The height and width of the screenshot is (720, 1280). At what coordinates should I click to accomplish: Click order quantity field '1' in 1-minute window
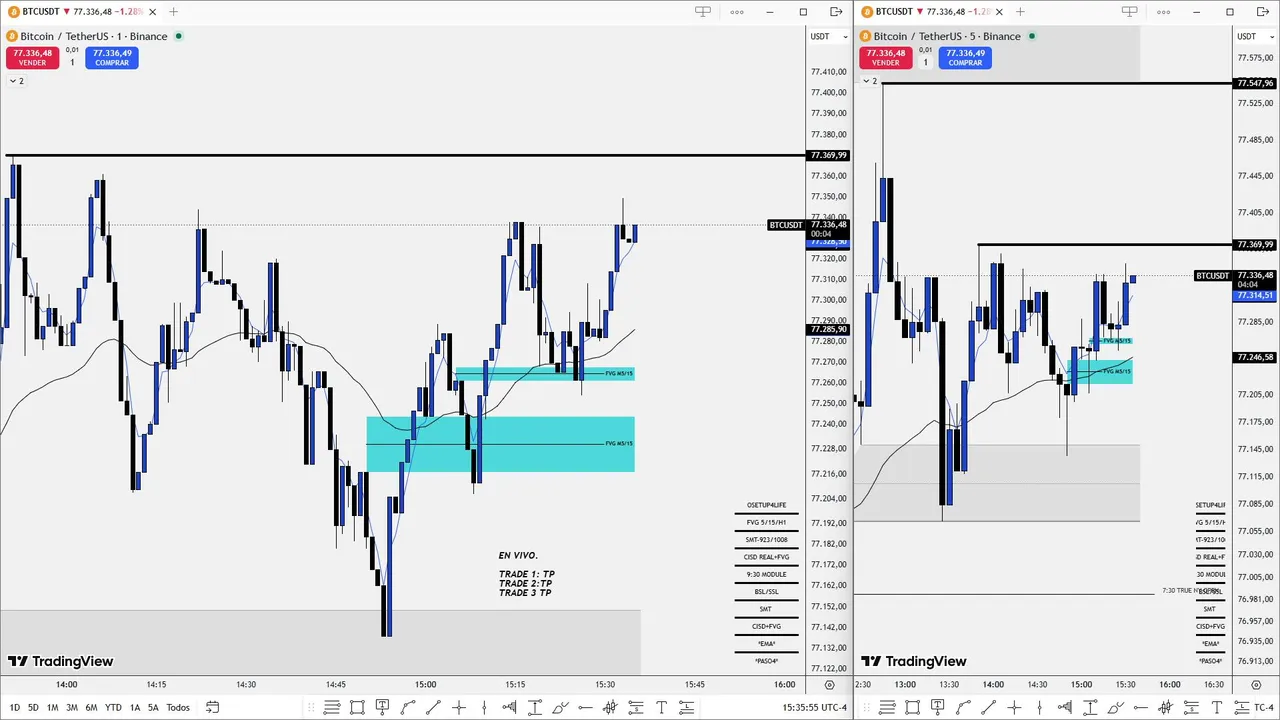point(72,62)
